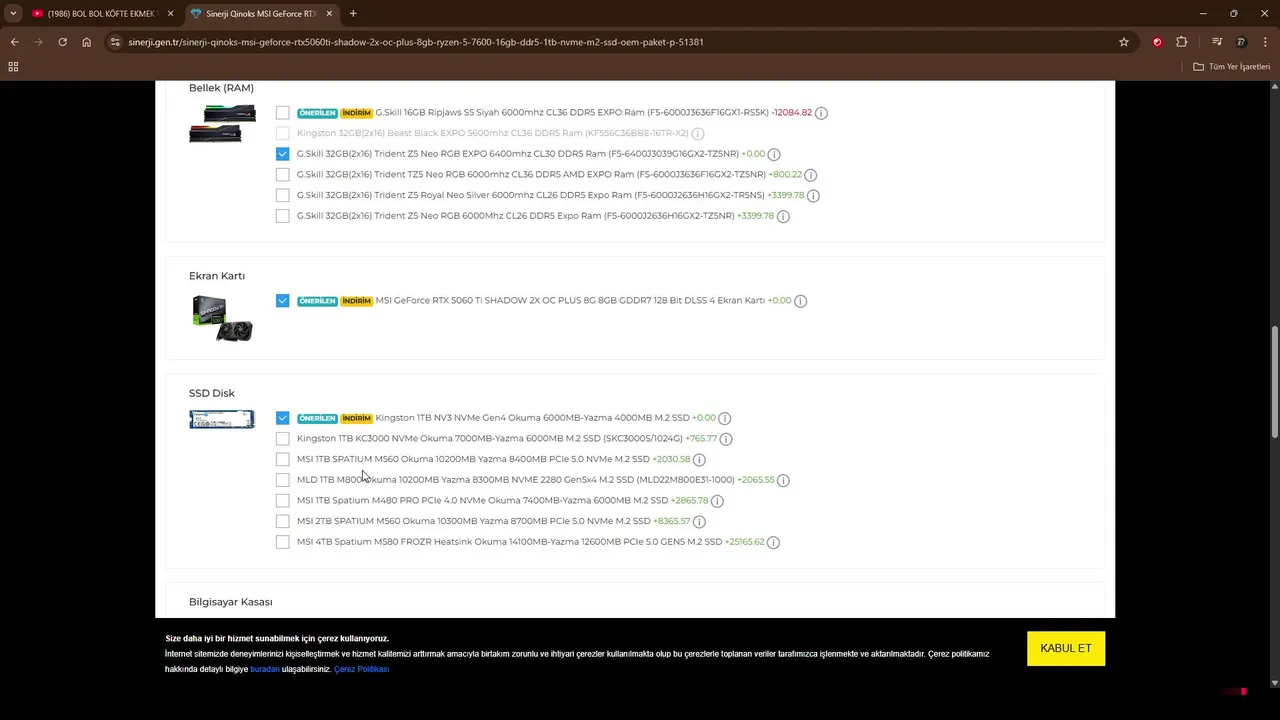Close the BOL BOL KÖFTE EKMEK tab
Screen dimensions: 1280x720
(x=170, y=14)
